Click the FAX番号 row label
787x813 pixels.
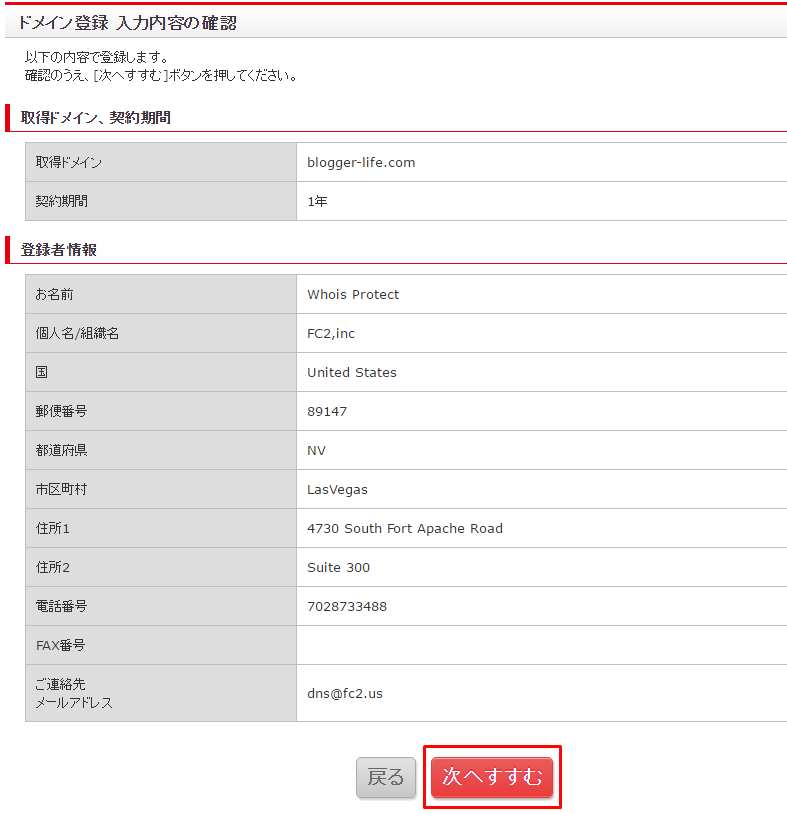click(60, 646)
